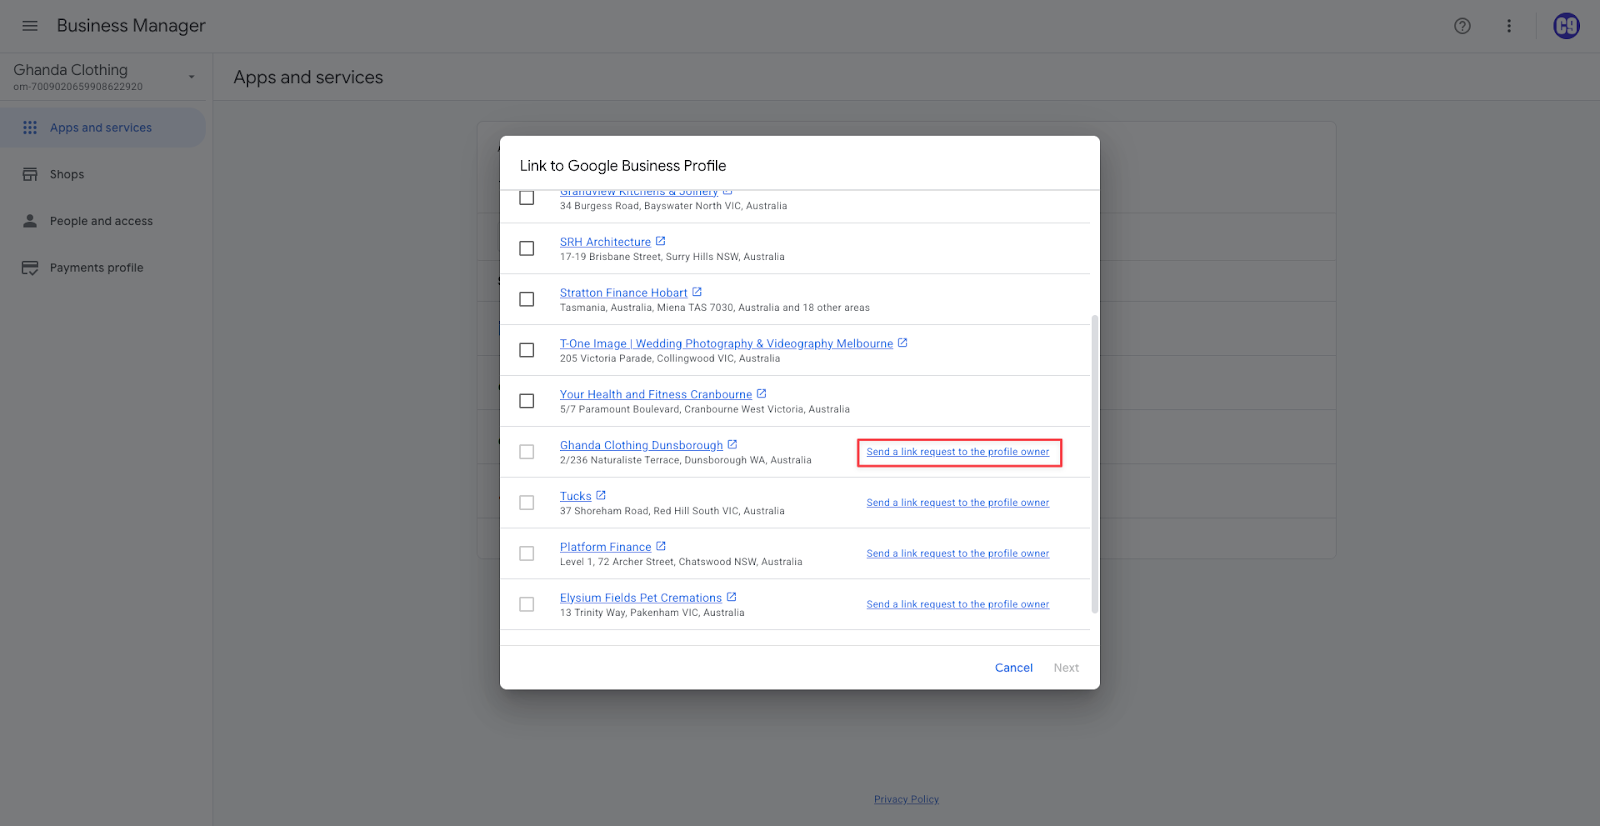Open the Shops sidebar item

click(x=67, y=174)
